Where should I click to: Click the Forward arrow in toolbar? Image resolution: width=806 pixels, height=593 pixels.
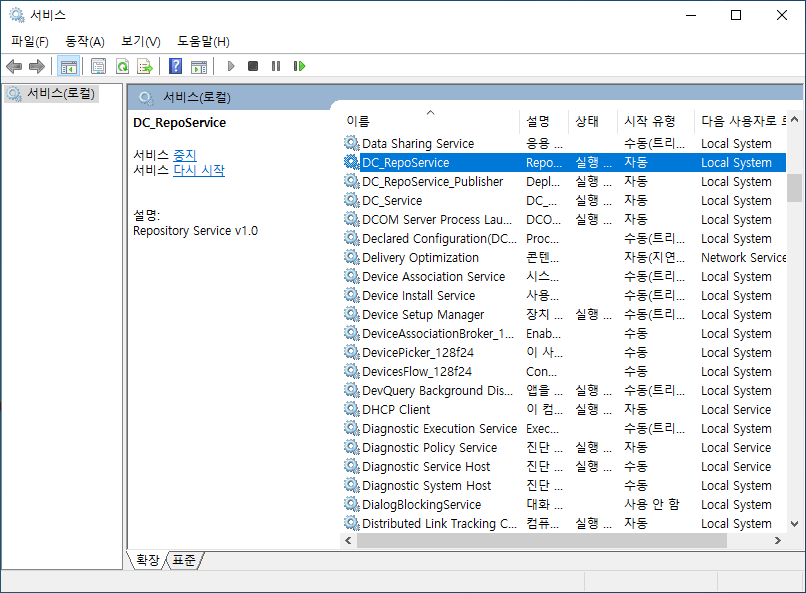click(x=37, y=66)
